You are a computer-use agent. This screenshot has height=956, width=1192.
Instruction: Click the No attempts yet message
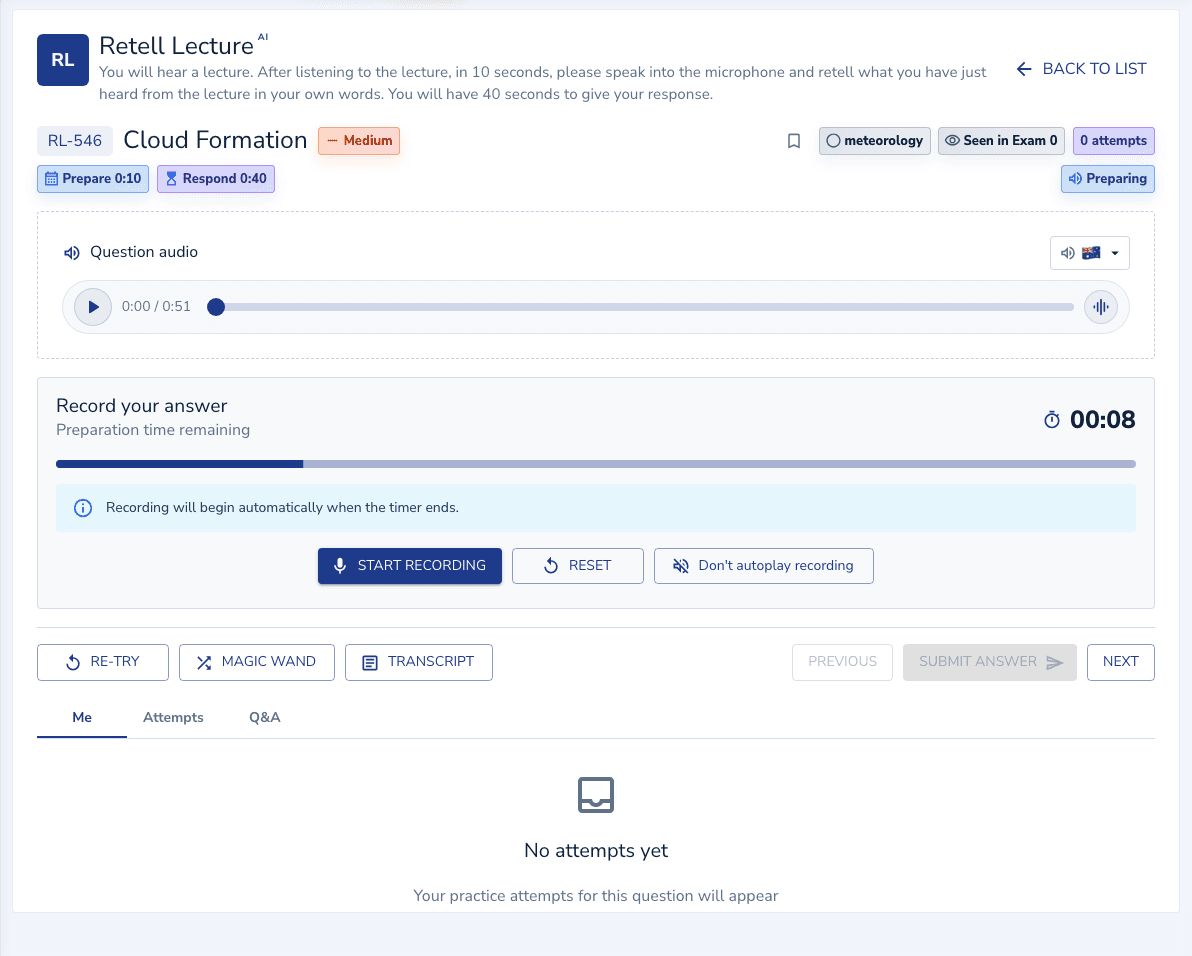click(596, 850)
